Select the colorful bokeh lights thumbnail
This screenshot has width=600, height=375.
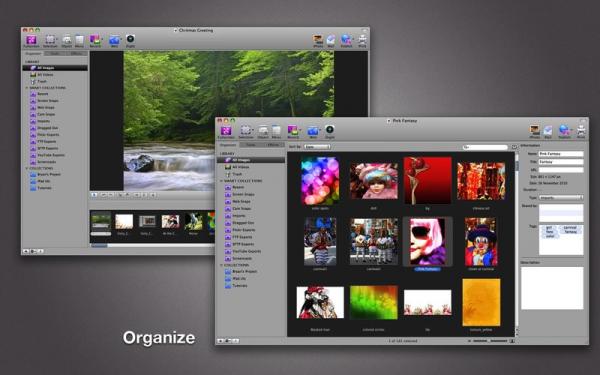point(320,181)
